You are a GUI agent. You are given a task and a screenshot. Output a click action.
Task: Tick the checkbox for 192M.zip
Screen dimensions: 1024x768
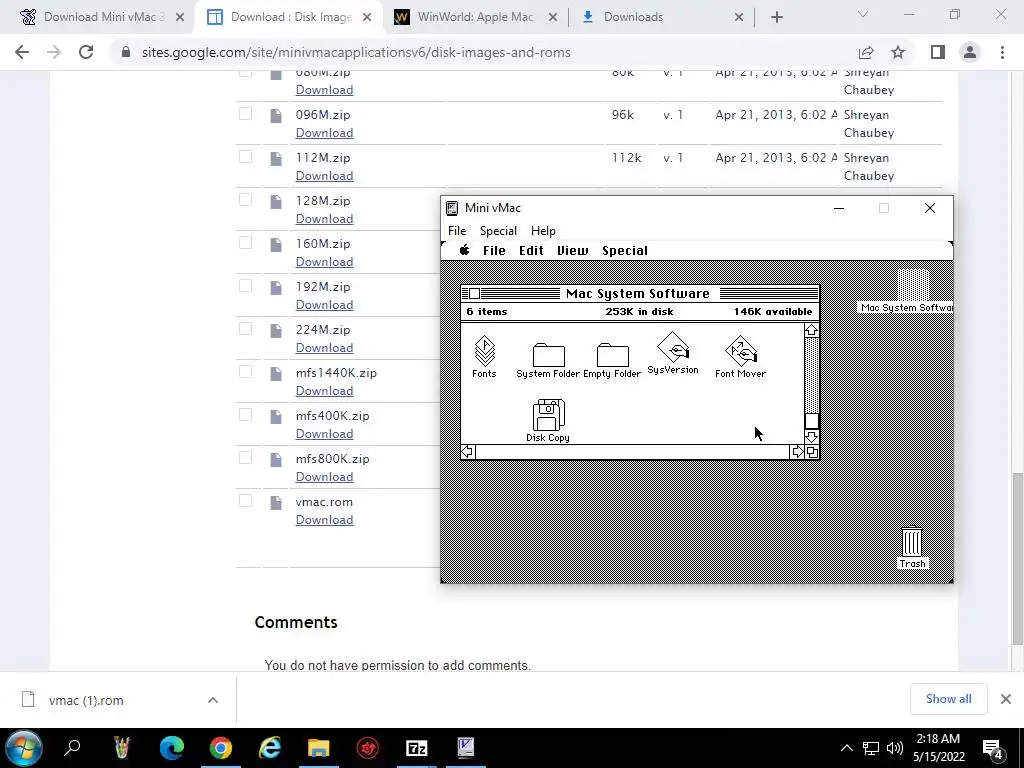[x=246, y=285]
